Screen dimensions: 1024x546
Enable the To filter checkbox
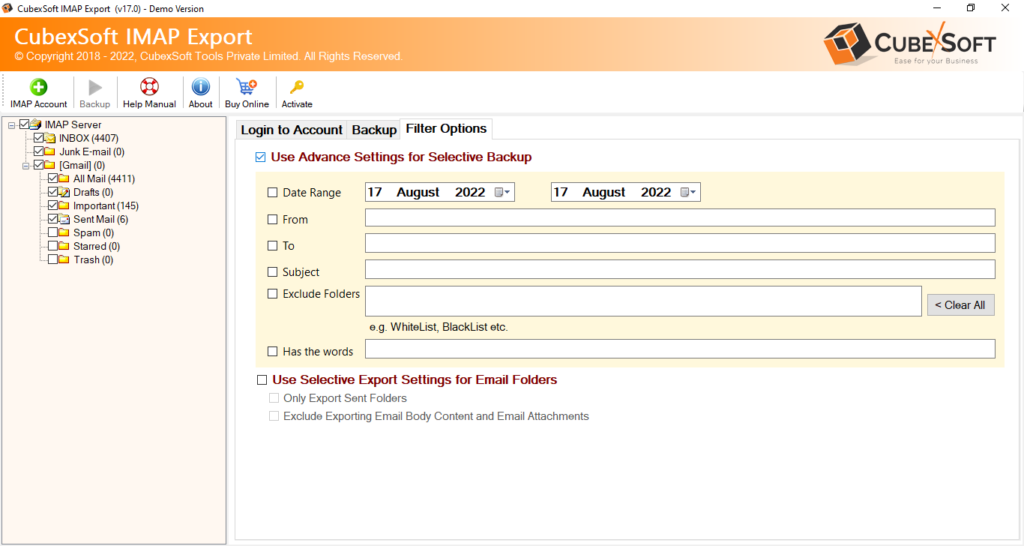(272, 246)
